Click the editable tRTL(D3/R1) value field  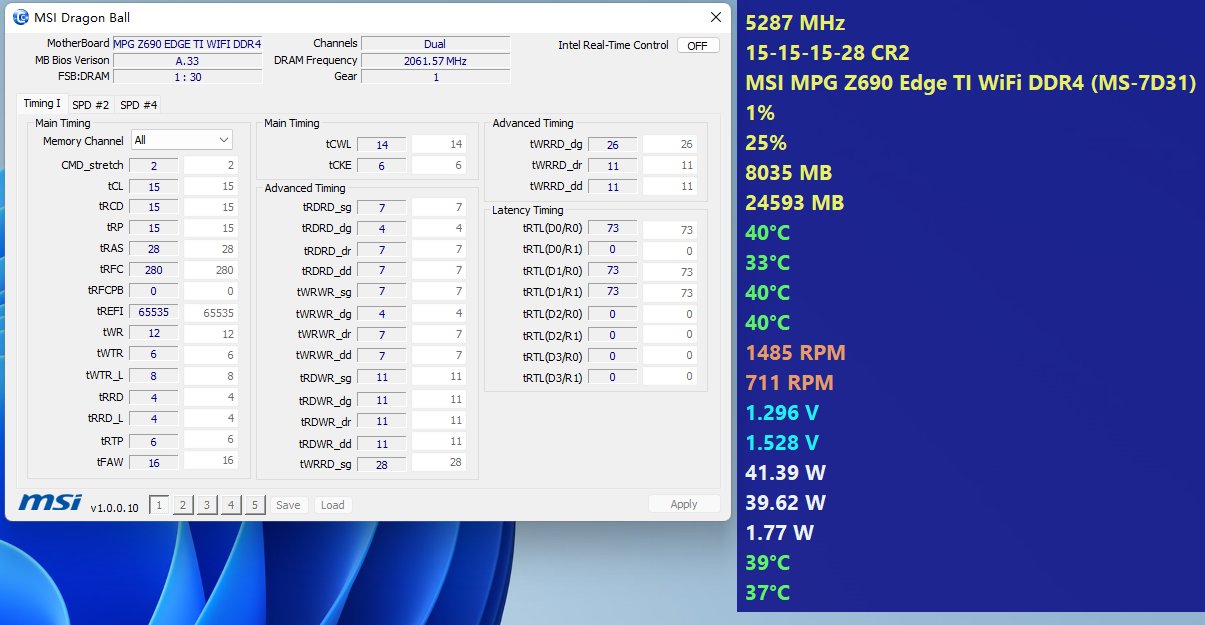(669, 377)
